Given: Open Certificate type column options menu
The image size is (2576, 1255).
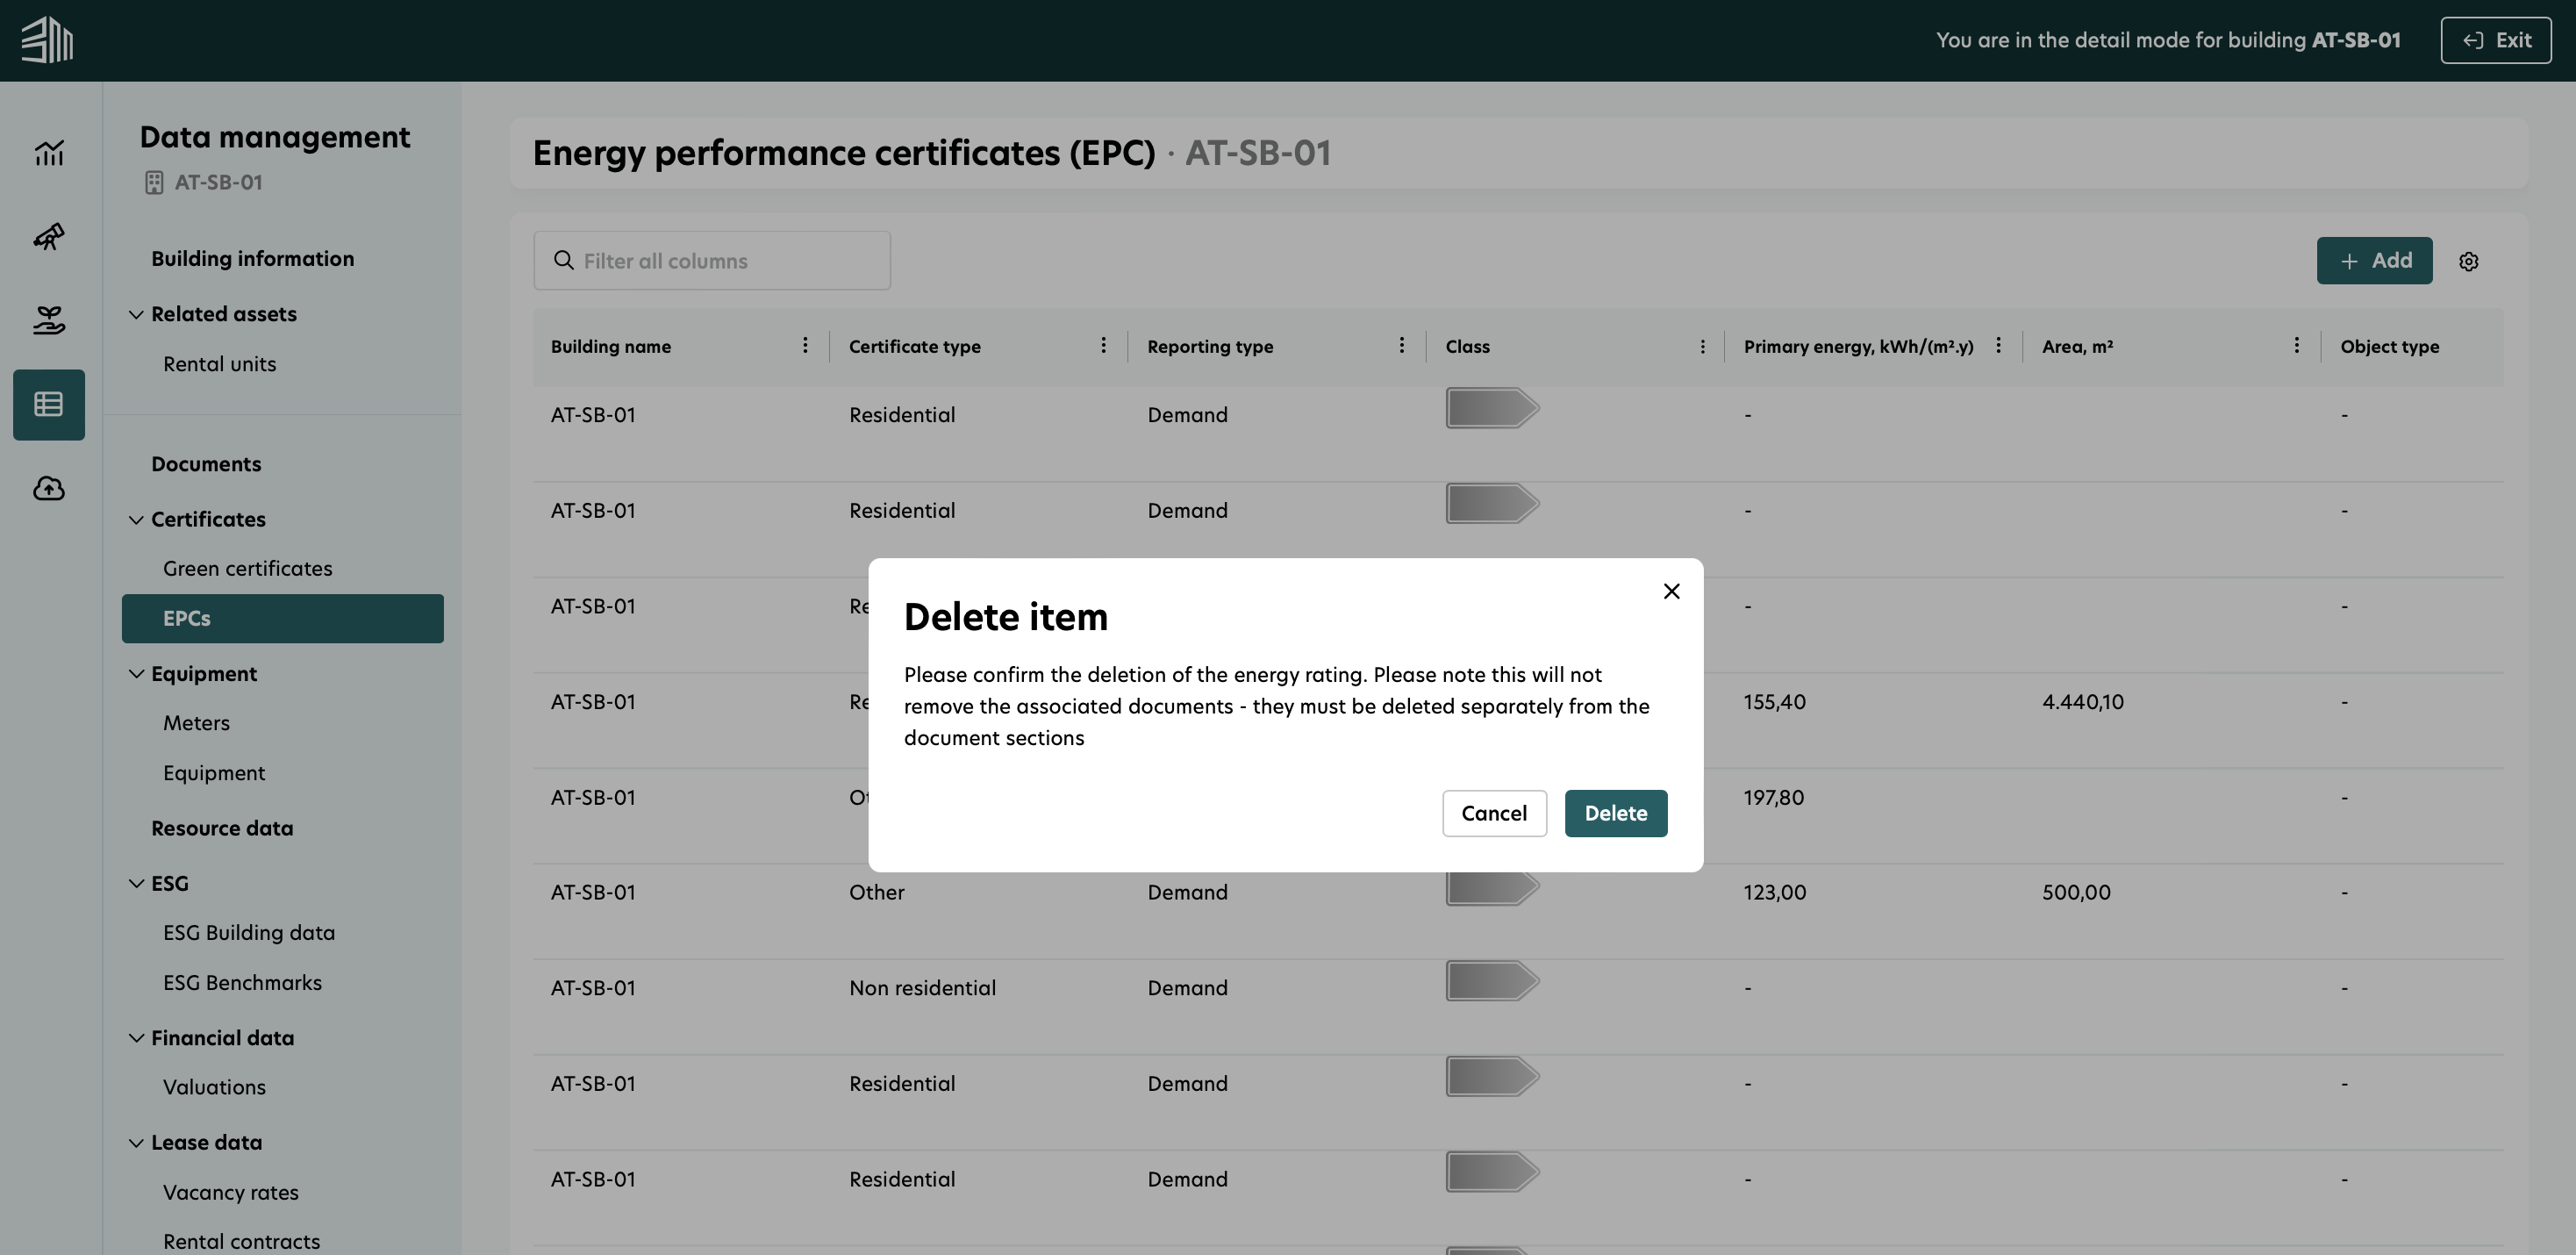Looking at the screenshot, I should click(x=1103, y=345).
